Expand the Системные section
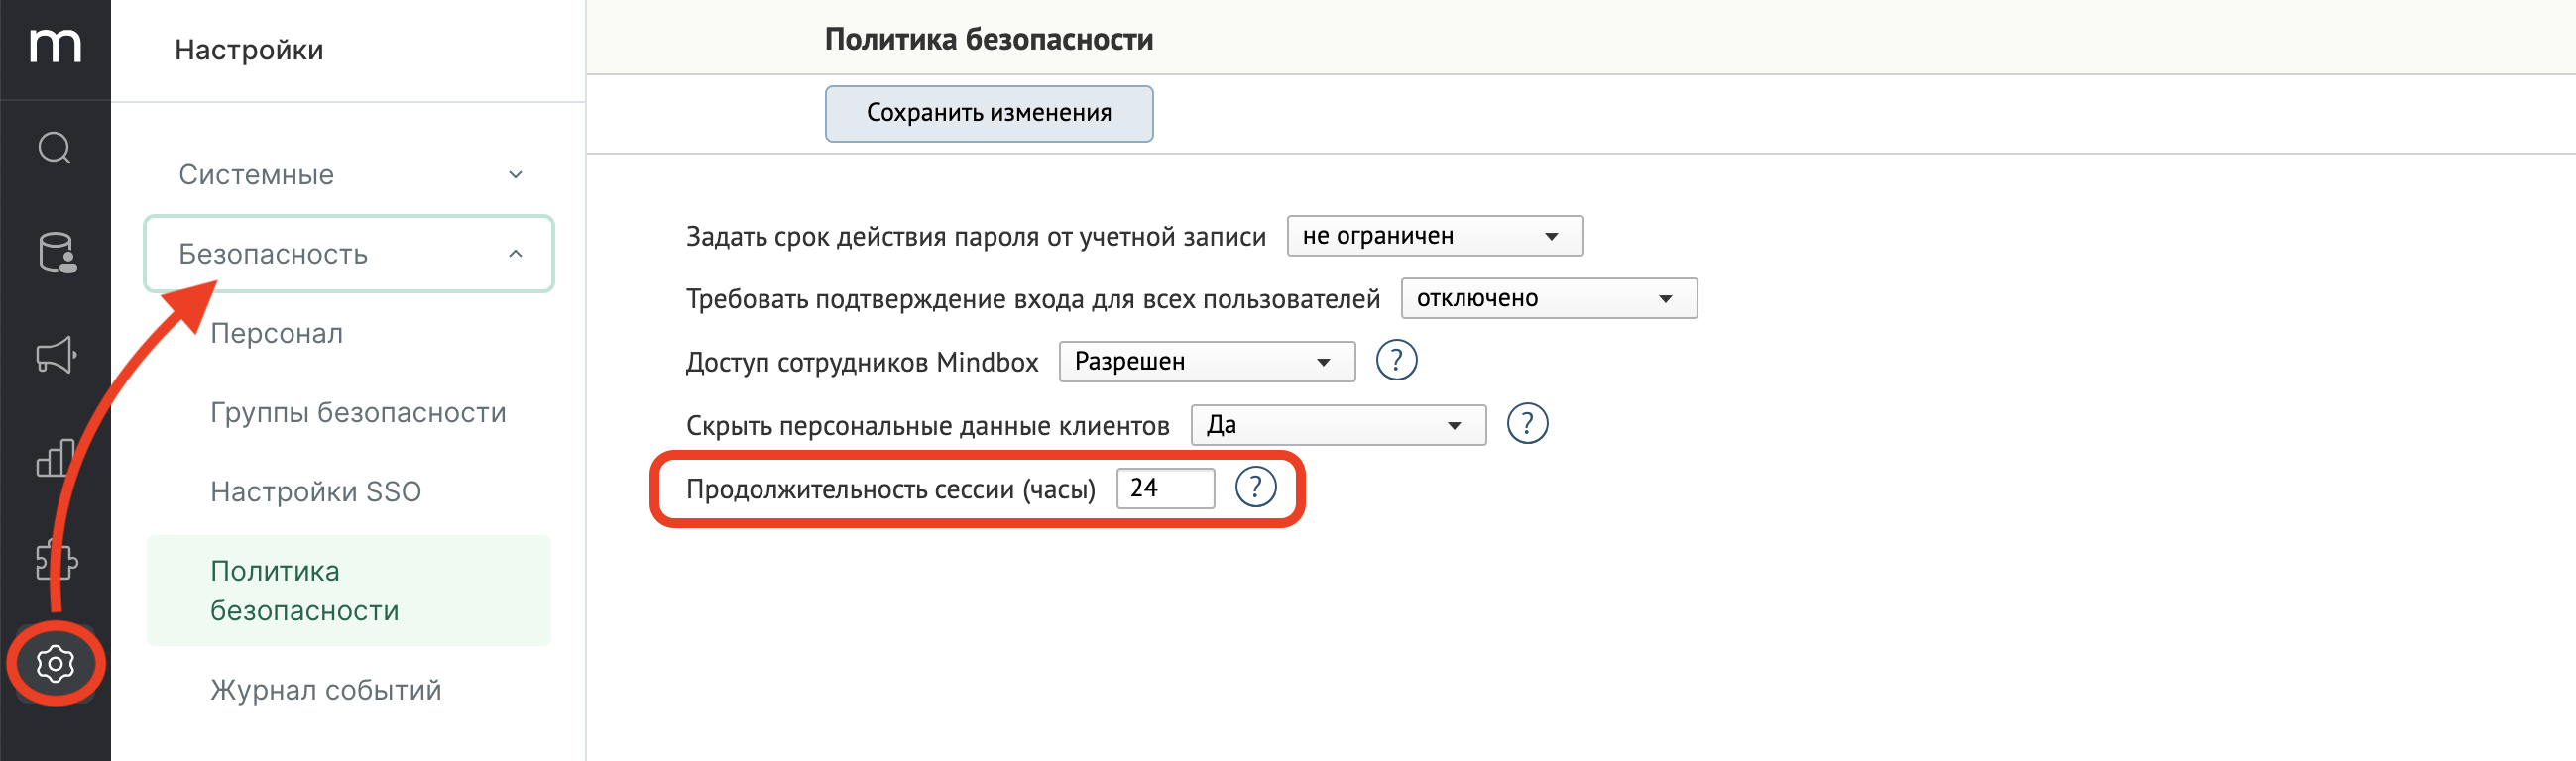 point(349,175)
